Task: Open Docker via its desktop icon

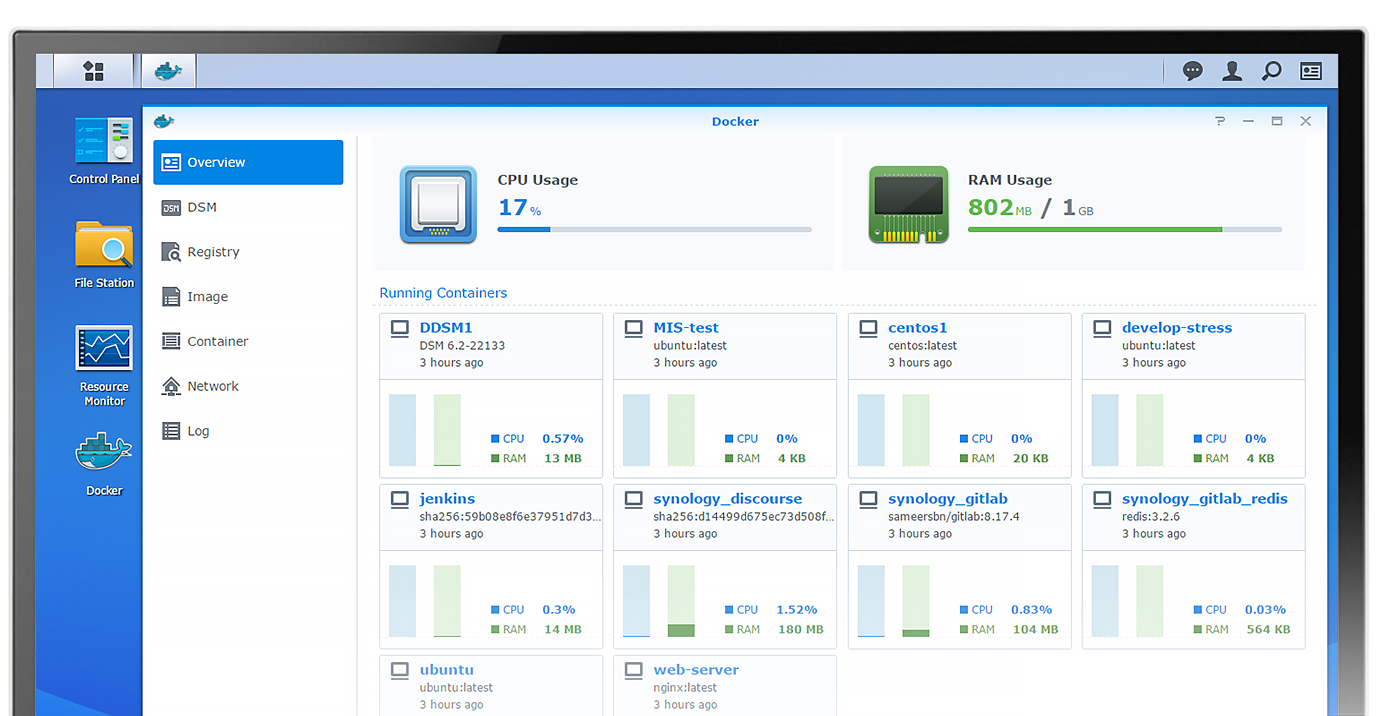Action: 103,452
